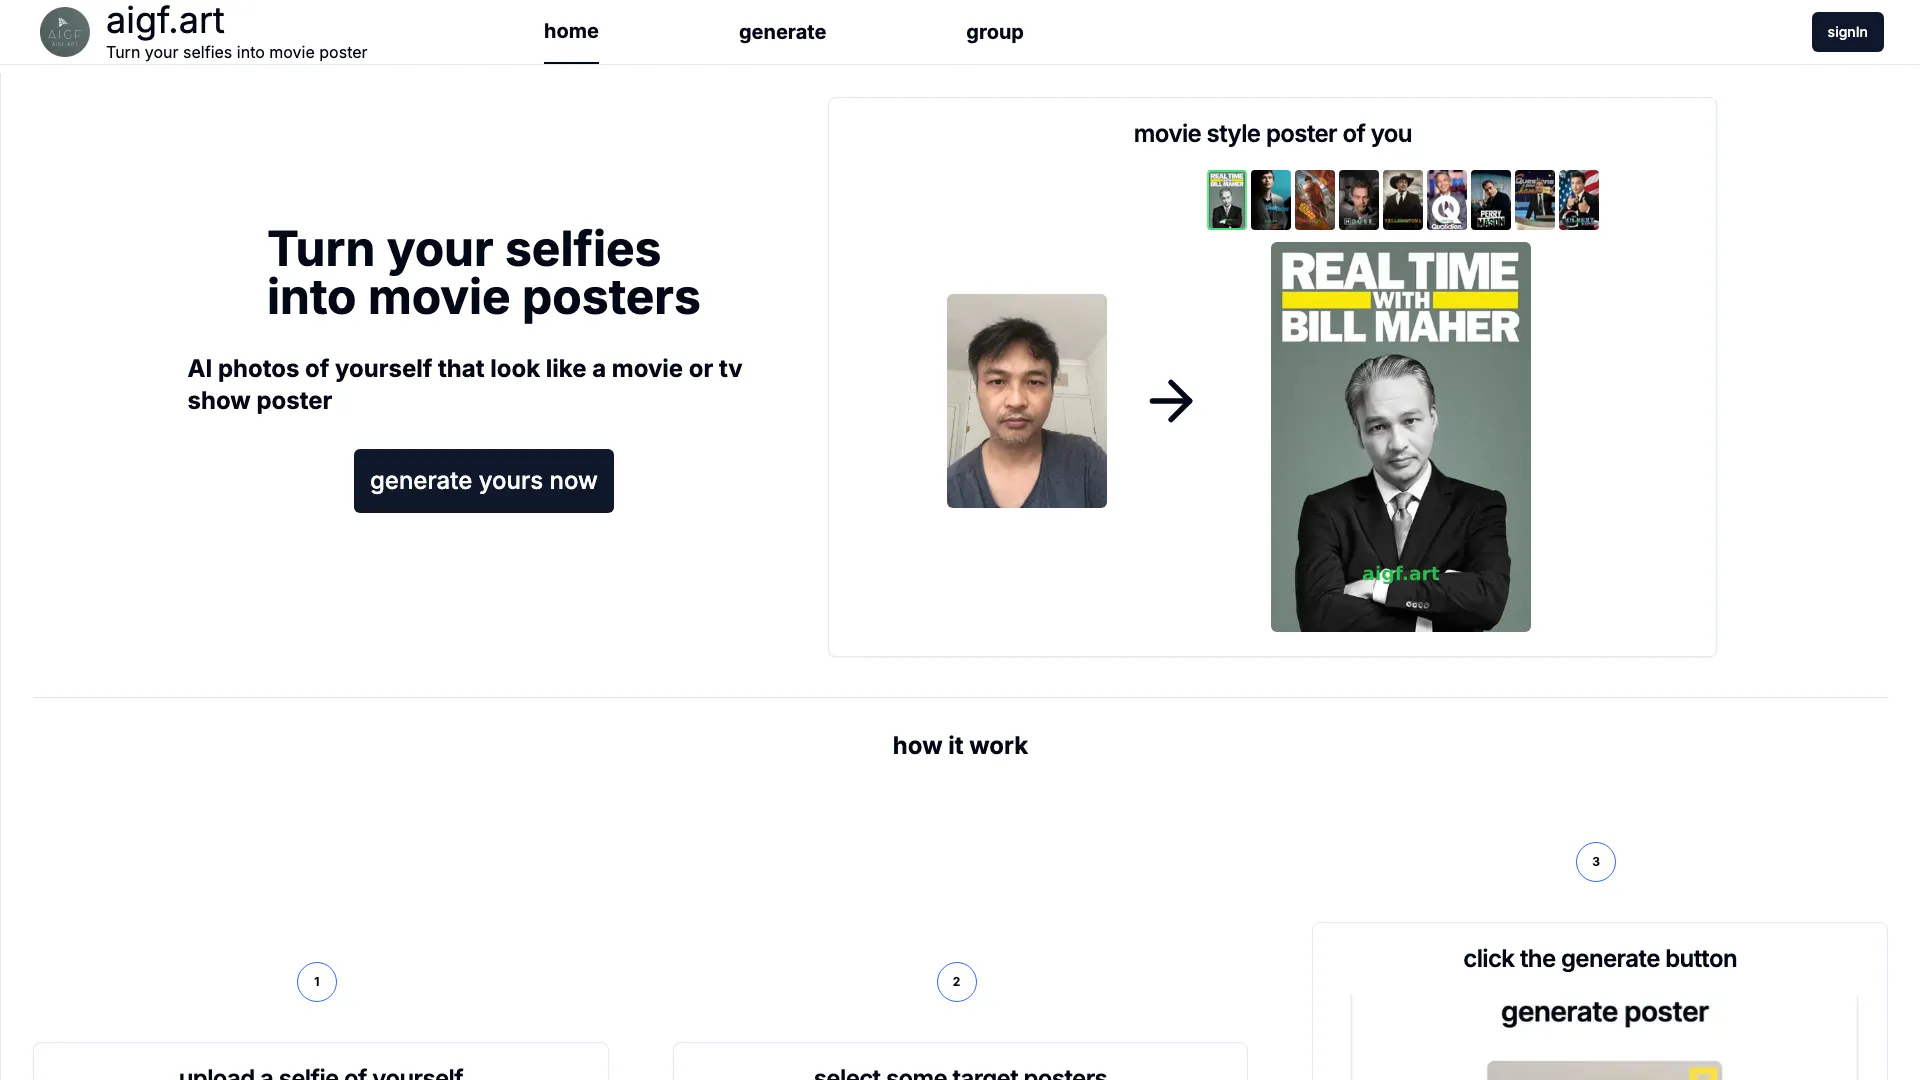The image size is (1920, 1080).
Task: Pick the Quotidien poster thumbnail
Action: point(1447,200)
